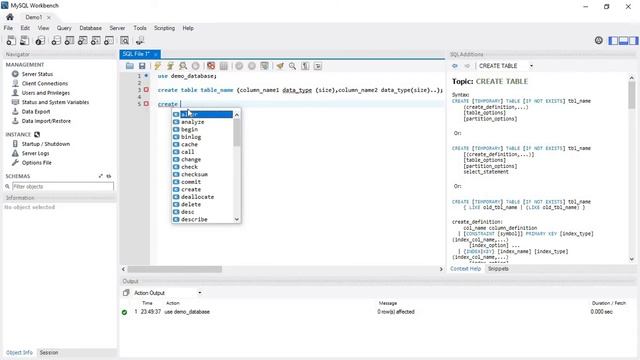Click the create function toolbar icon
640x360 pixels.
(x=109, y=40)
